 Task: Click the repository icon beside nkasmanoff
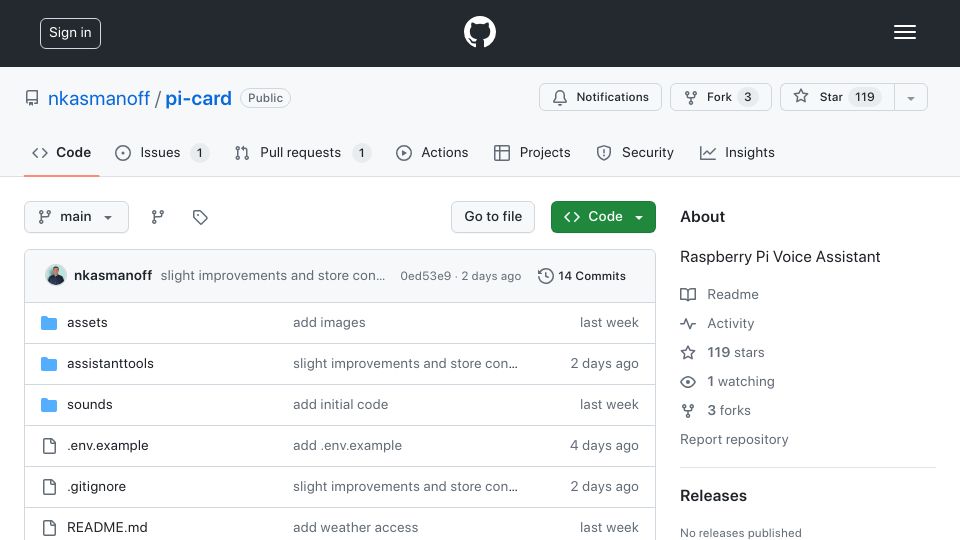pyautogui.click(x=32, y=98)
